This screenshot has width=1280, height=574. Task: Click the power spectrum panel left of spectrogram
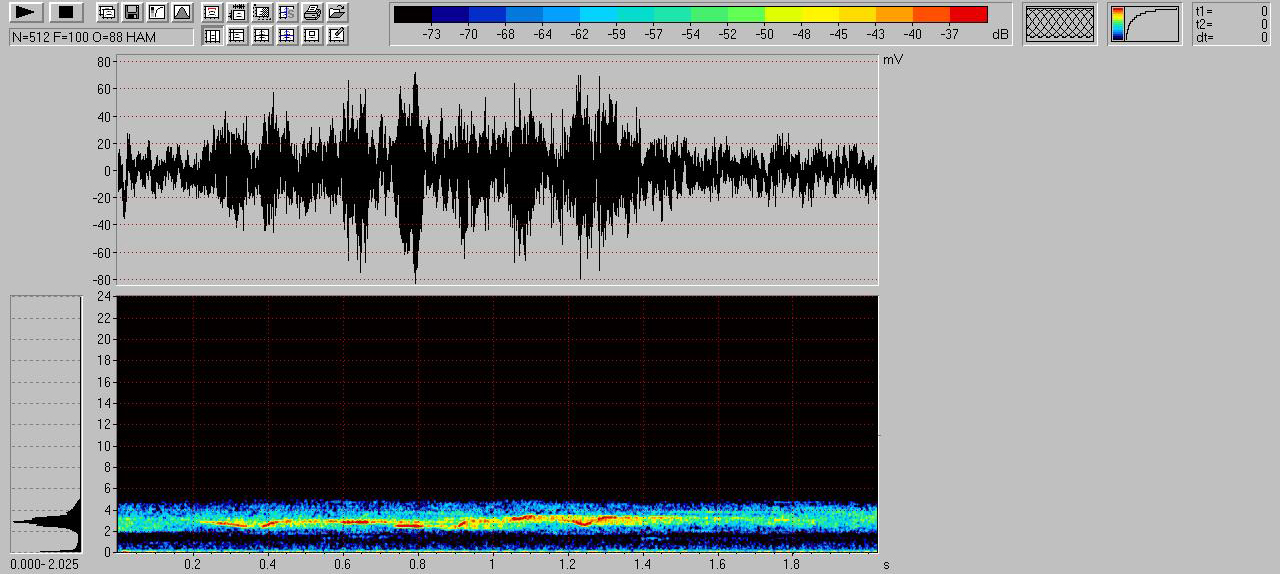point(45,423)
